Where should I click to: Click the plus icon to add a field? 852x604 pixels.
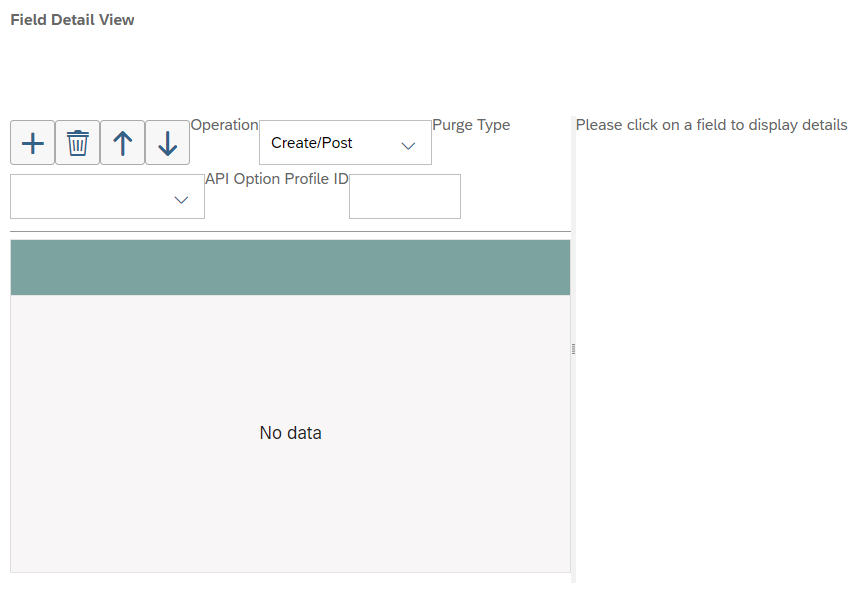tap(33, 143)
